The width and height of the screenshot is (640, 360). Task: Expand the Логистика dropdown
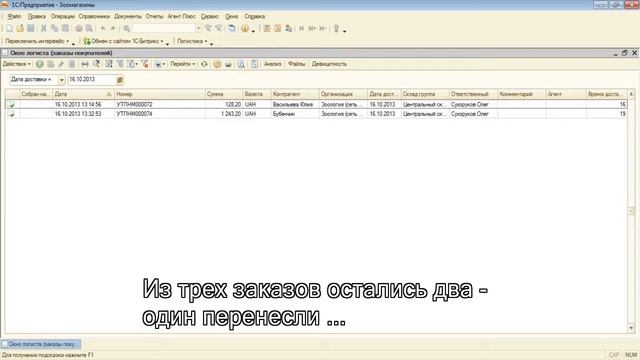coord(192,41)
